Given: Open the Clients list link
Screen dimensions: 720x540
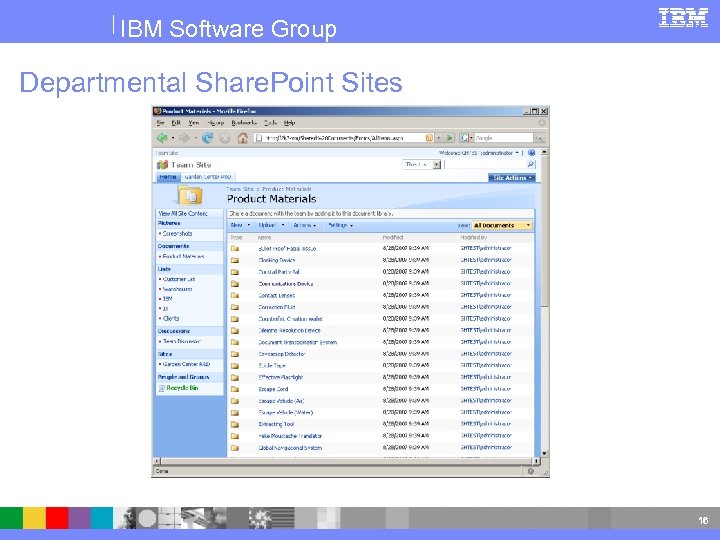Looking at the screenshot, I should coord(171,318).
